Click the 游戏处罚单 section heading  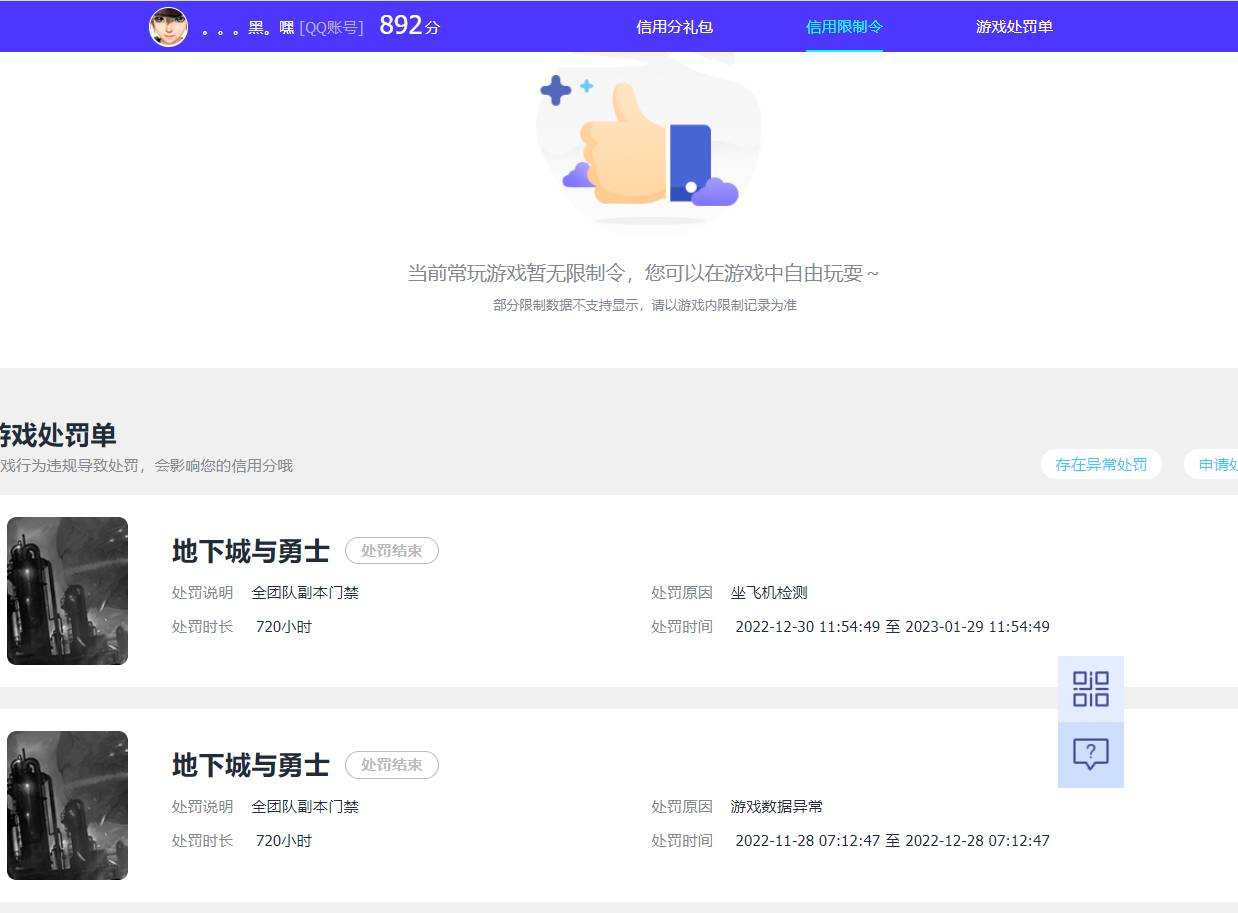pos(58,435)
